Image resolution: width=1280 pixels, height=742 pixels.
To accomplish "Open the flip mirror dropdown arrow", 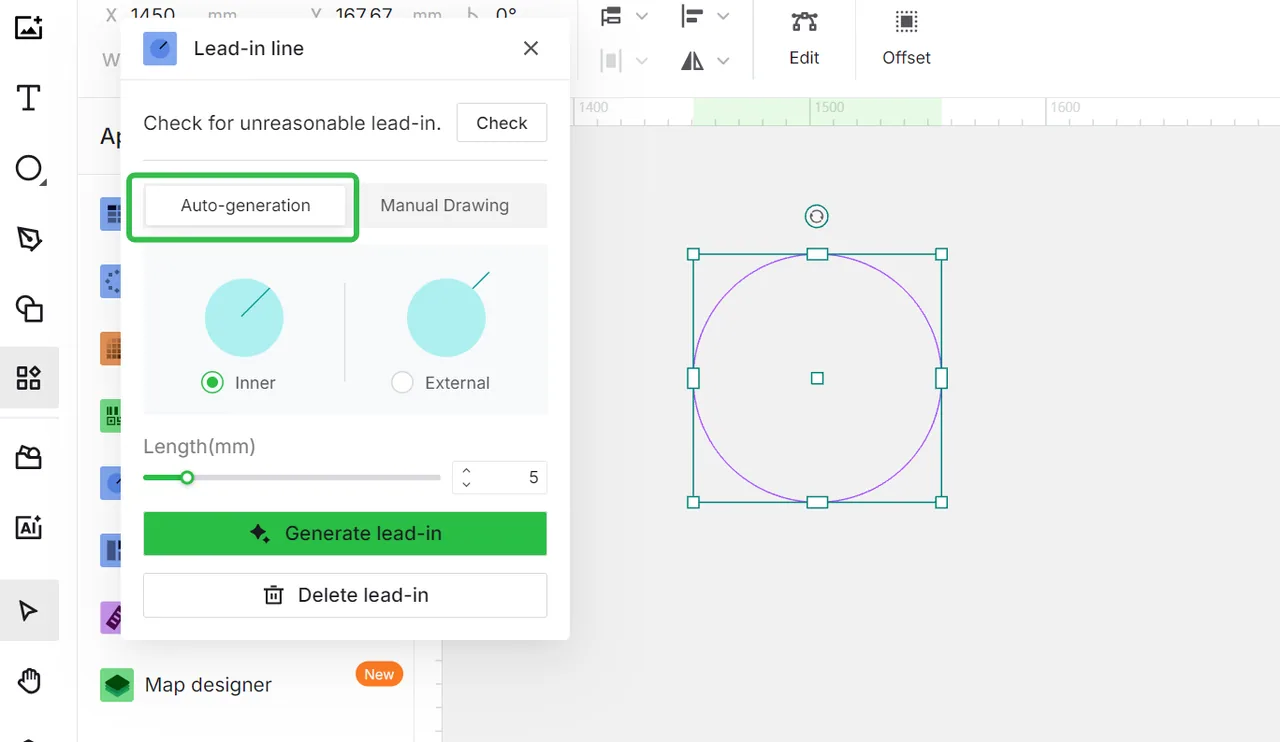I will pos(723,61).
